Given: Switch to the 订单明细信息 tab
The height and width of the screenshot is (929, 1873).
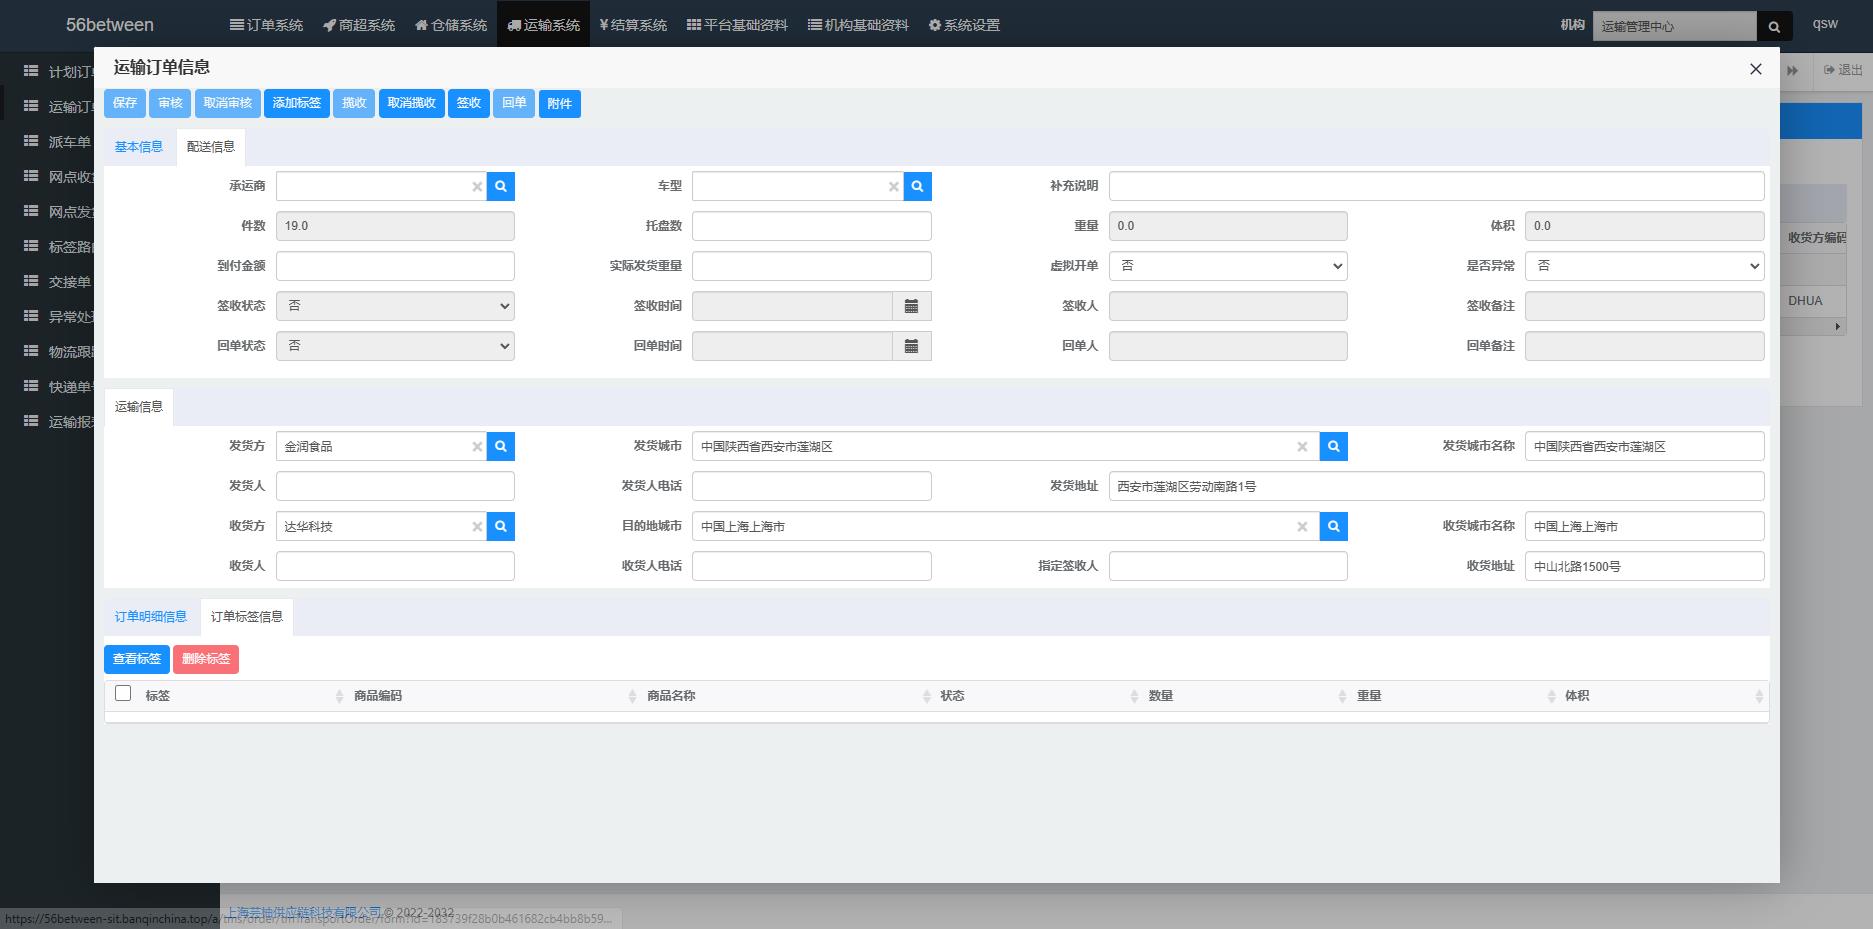Looking at the screenshot, I should click(151, 617).
